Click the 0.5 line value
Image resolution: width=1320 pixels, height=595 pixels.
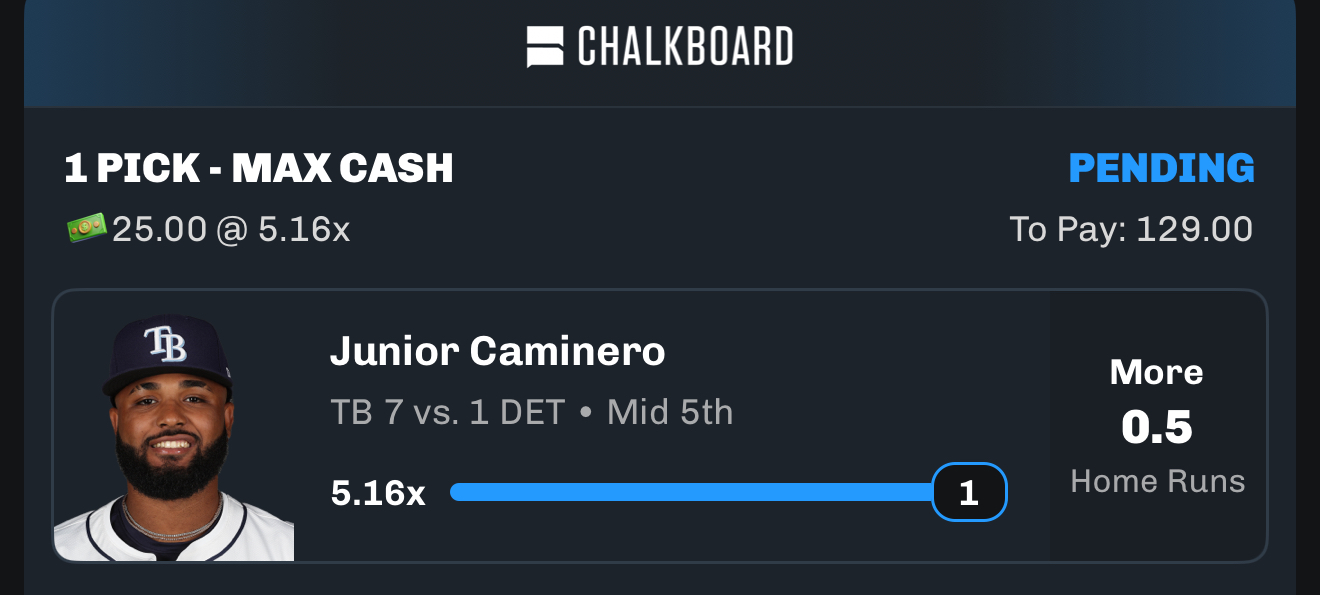1157,428
